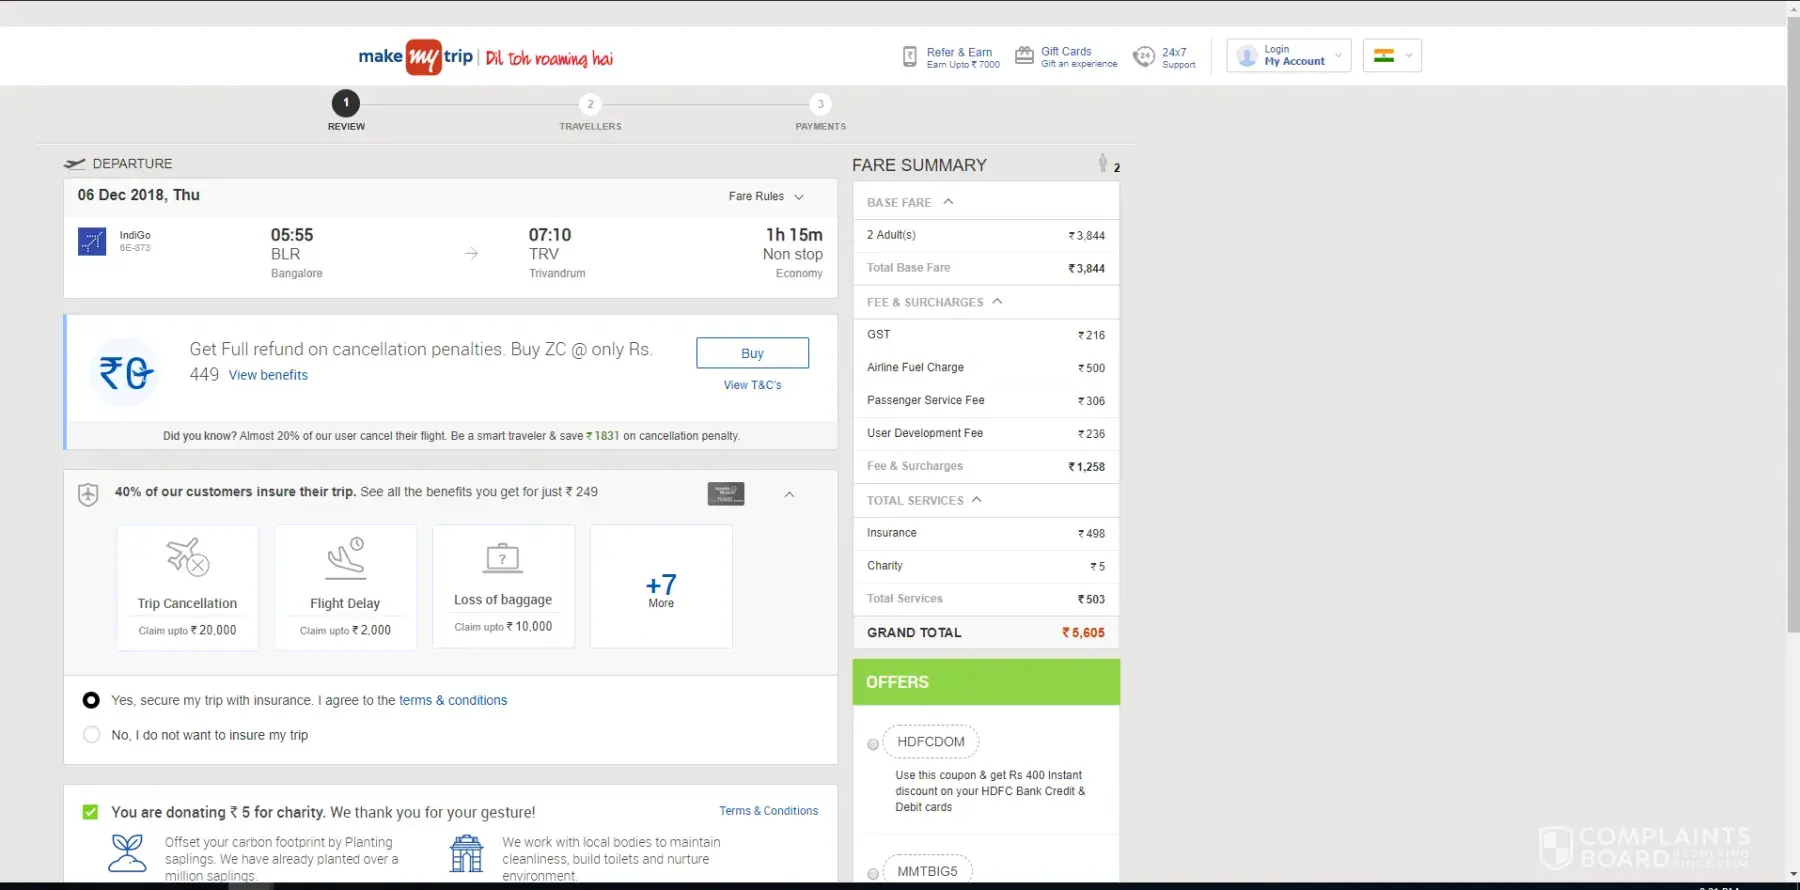
Task: Click the MMTBIG5 coupon code label
Action: pyautogui.click(x=928, y=871)
